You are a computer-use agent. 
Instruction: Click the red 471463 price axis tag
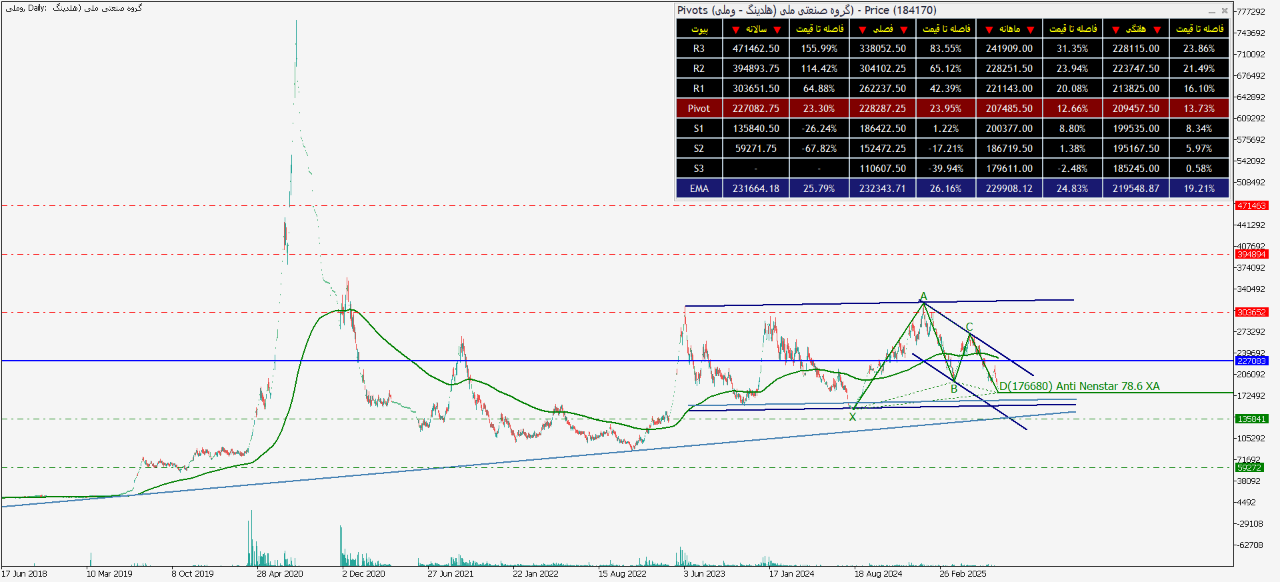pyautogui.click(x=1251, y=205)
